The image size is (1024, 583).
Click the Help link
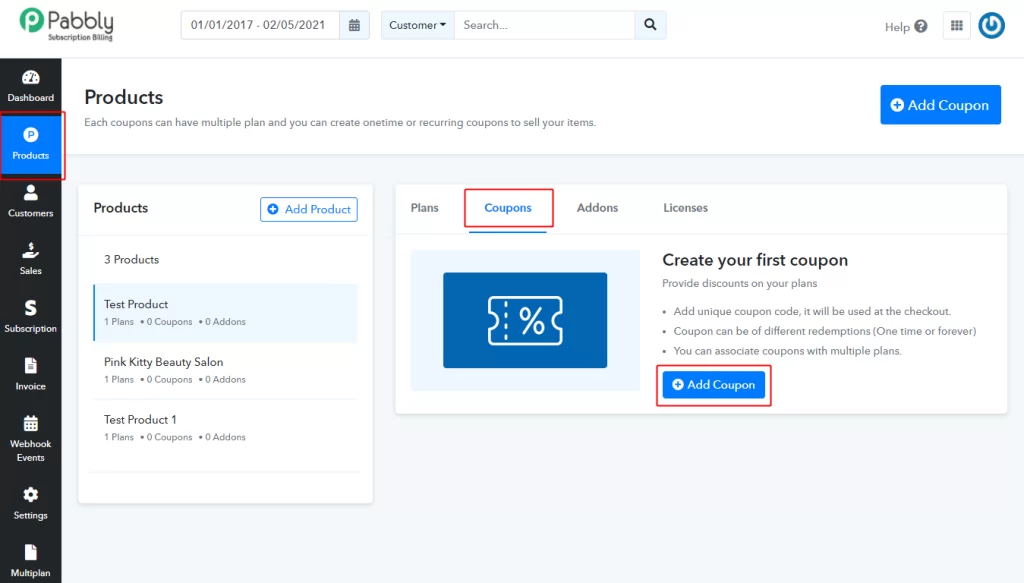click(905, 27)
